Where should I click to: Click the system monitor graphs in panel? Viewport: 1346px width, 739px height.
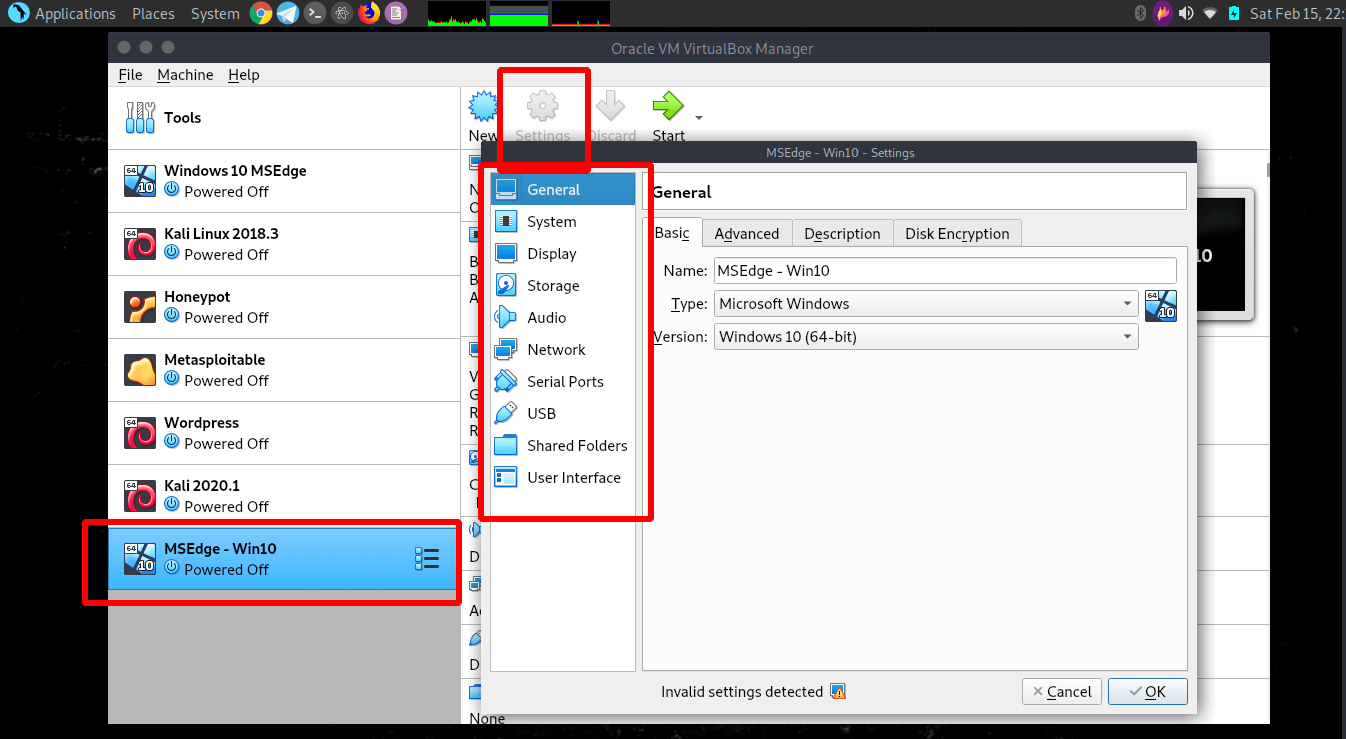coord(518,13)
